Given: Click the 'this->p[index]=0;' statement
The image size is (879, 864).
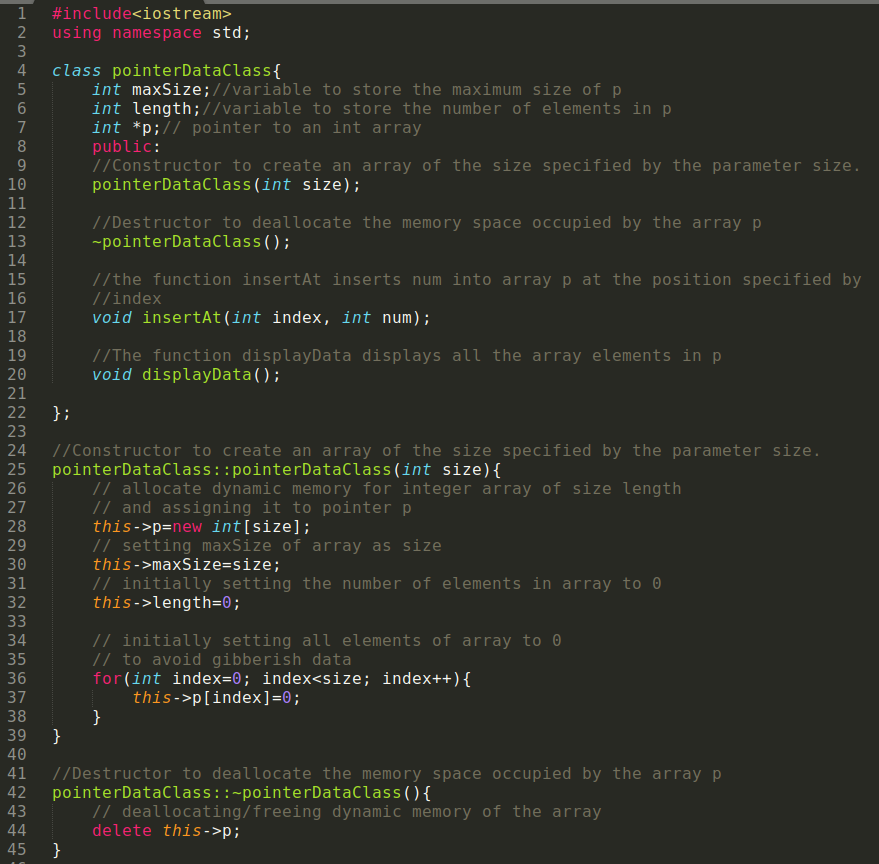Looking at the screenshot, I should [x=216, y=698].
